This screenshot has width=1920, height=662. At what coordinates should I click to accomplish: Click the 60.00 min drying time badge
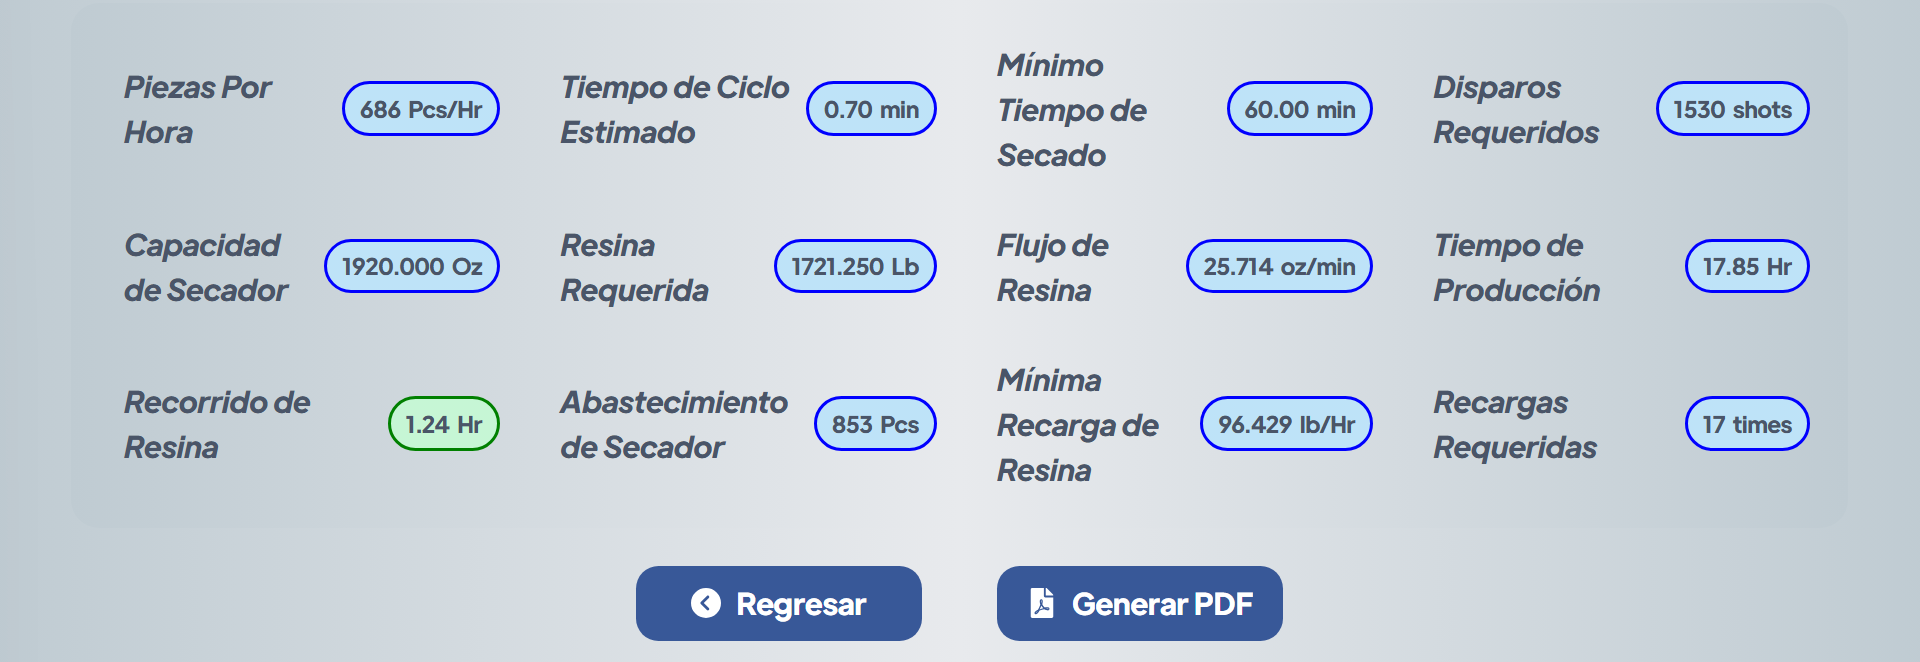(x=1299, y=109)
